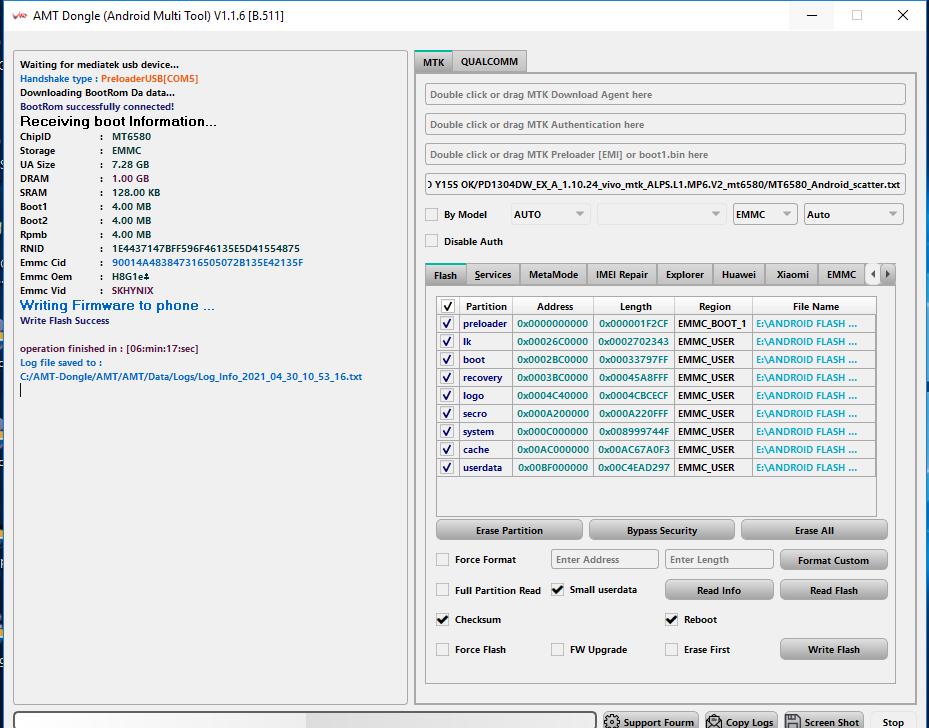929x728 pixels.
Task: Click the Copy Logs bug icon
Action: 714,721
